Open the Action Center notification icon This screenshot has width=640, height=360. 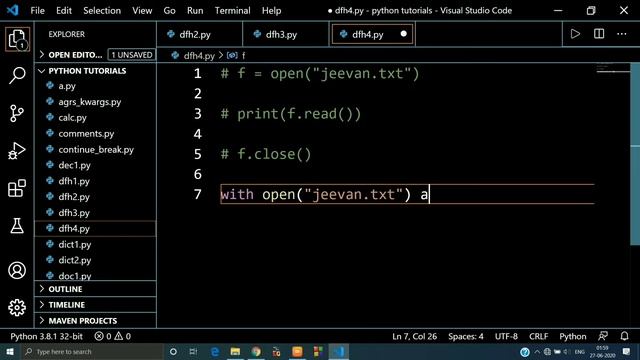626,351
